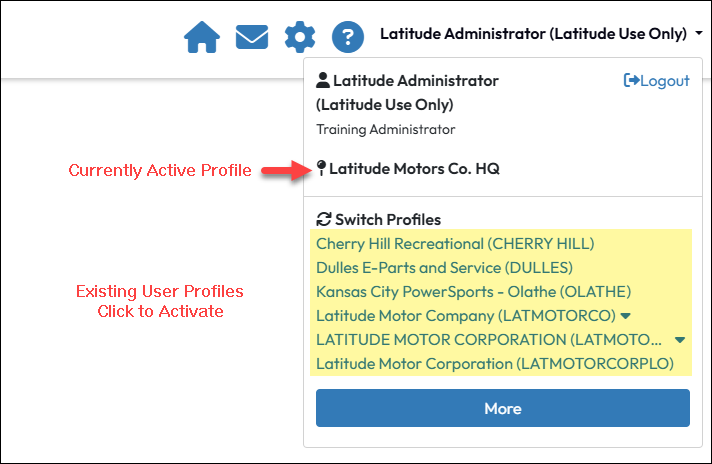
Task: Expand the caret next to Latitude Motor Company (LATMOTORCO)
Action: (626, 316)
